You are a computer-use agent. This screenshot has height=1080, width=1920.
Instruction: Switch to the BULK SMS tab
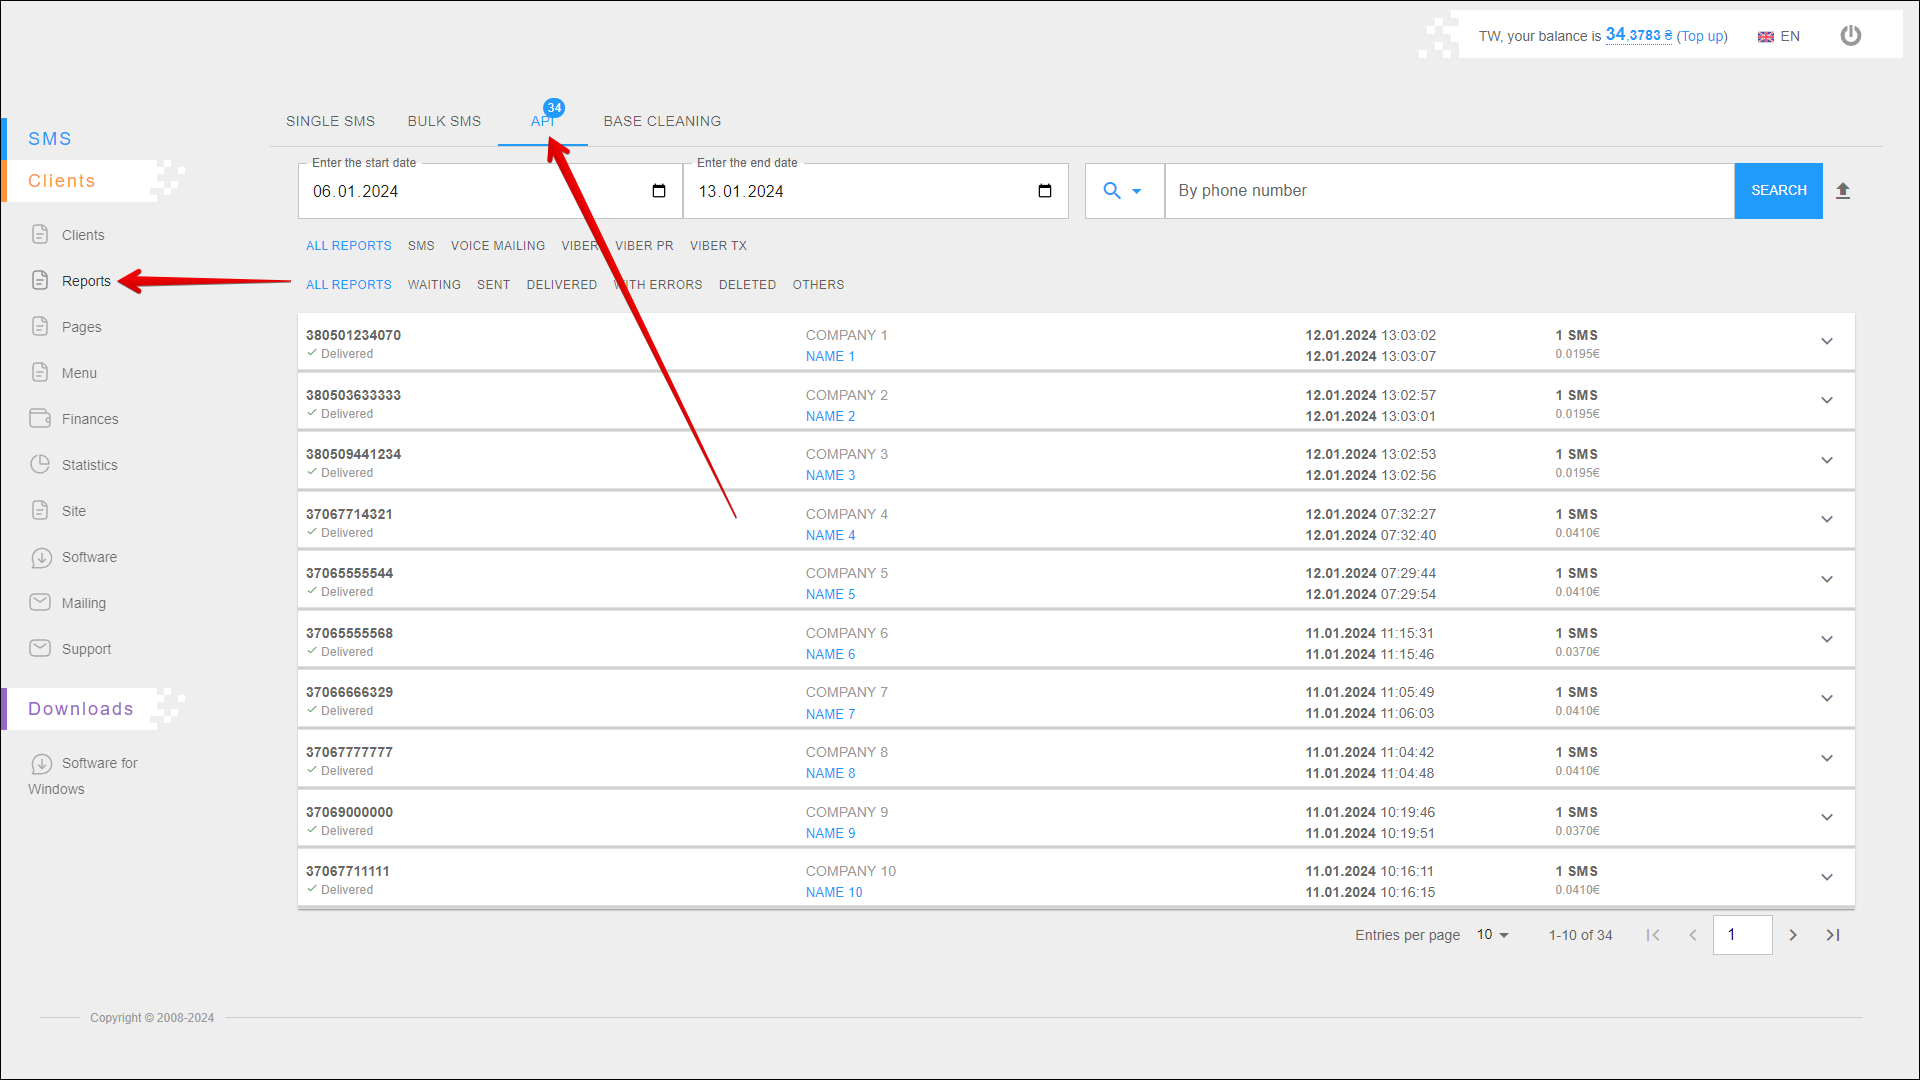point(444,121)
